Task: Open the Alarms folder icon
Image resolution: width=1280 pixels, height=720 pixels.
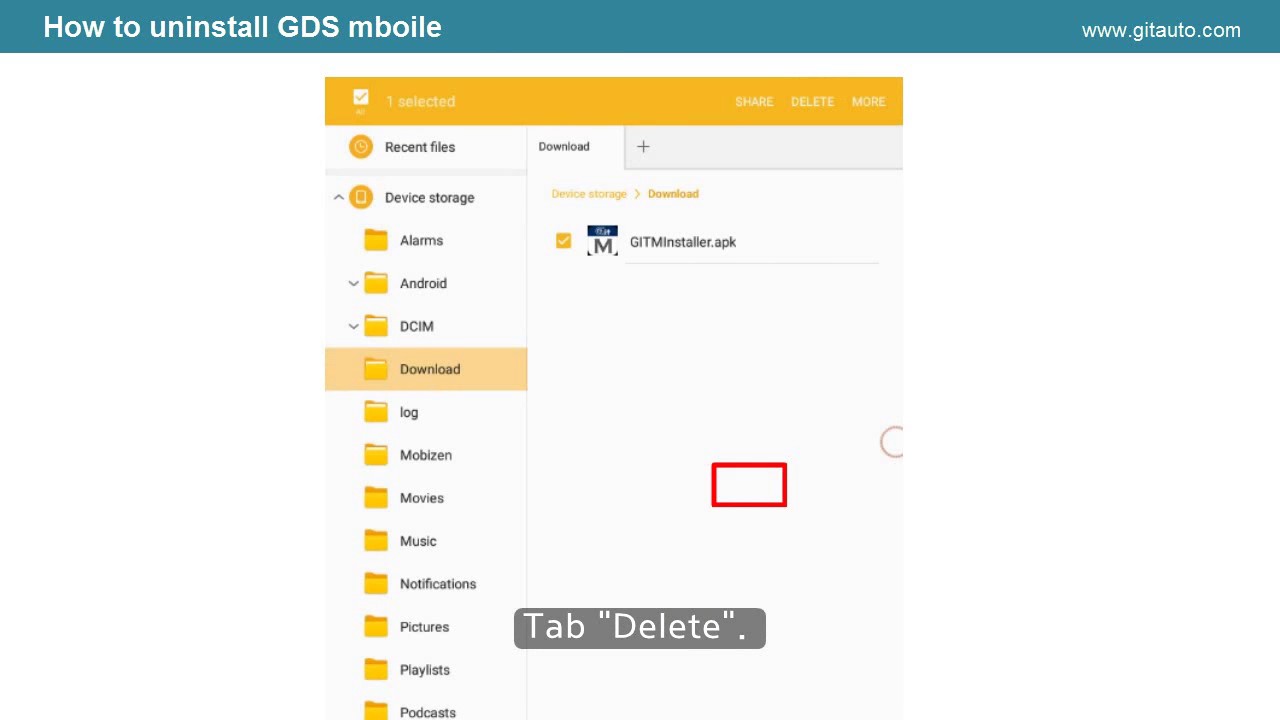Action: [x=376, y=240]
